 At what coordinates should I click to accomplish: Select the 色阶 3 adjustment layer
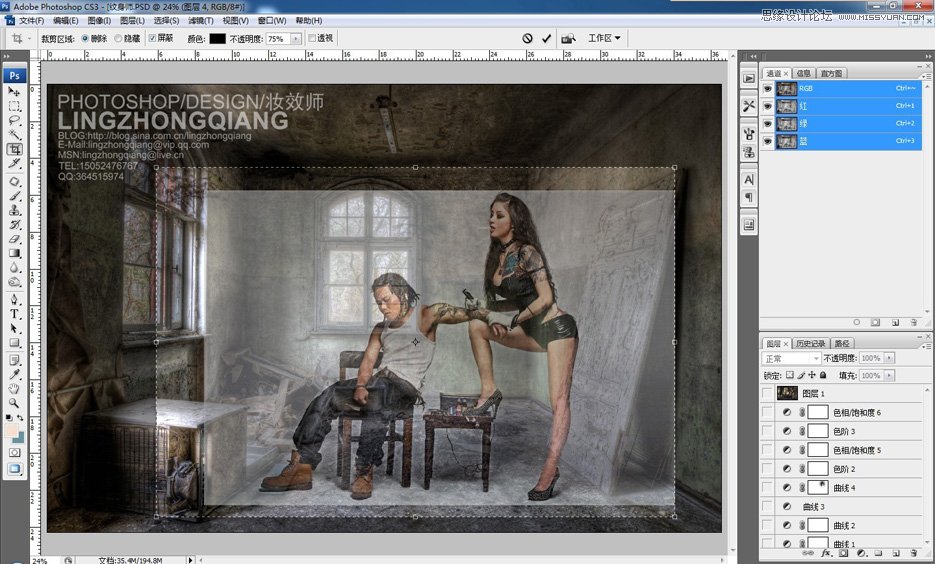click(x=845, y=431)
